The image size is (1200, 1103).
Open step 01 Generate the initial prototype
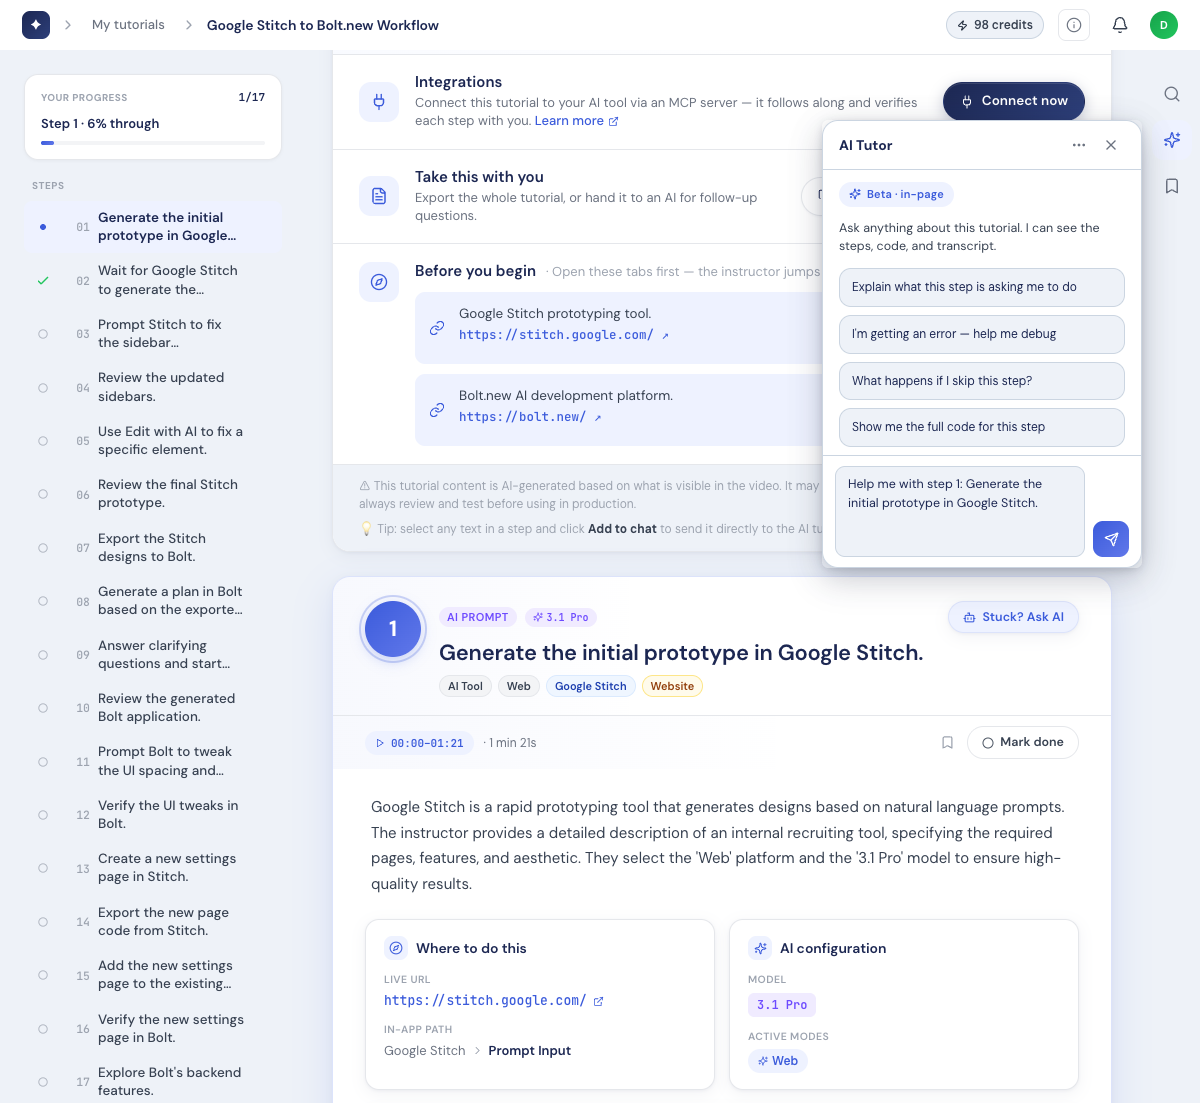click(x=153, y=227)
